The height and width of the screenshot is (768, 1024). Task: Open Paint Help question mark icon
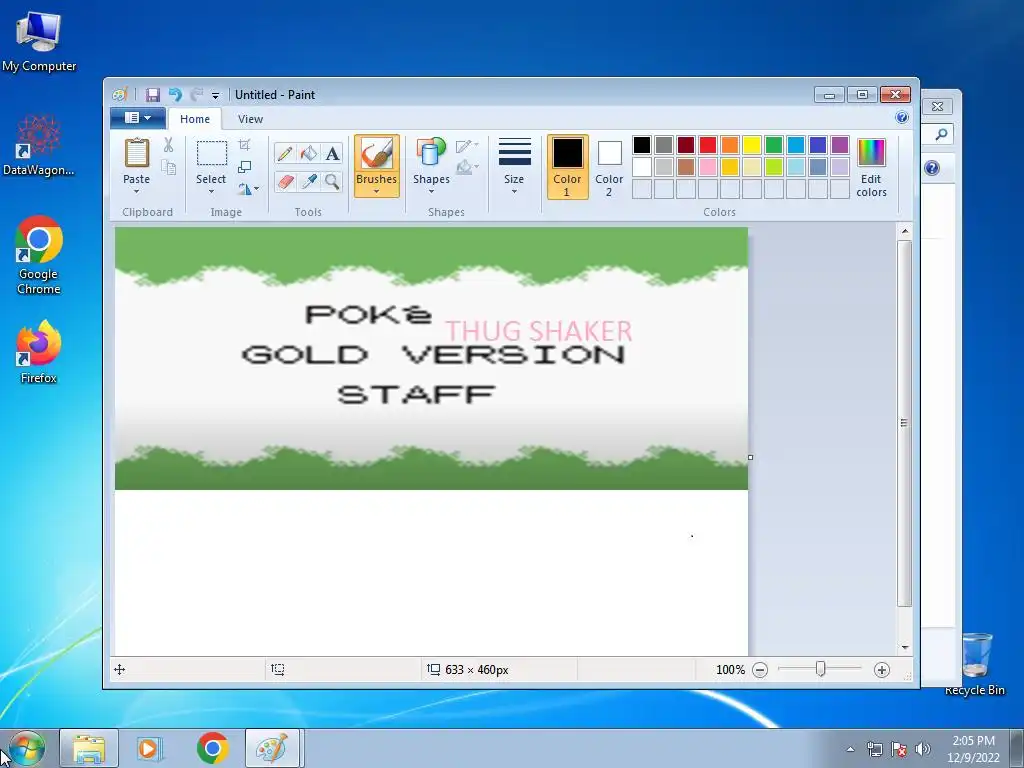[902, 118]
